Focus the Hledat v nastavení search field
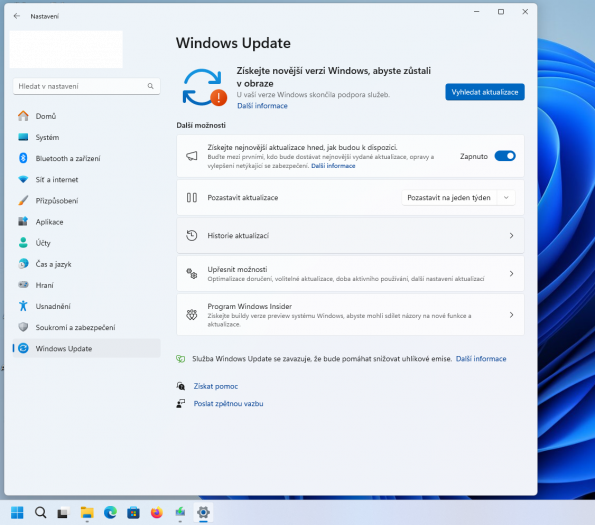Screen dimensions: 595x525 click(x=87, y=86)
